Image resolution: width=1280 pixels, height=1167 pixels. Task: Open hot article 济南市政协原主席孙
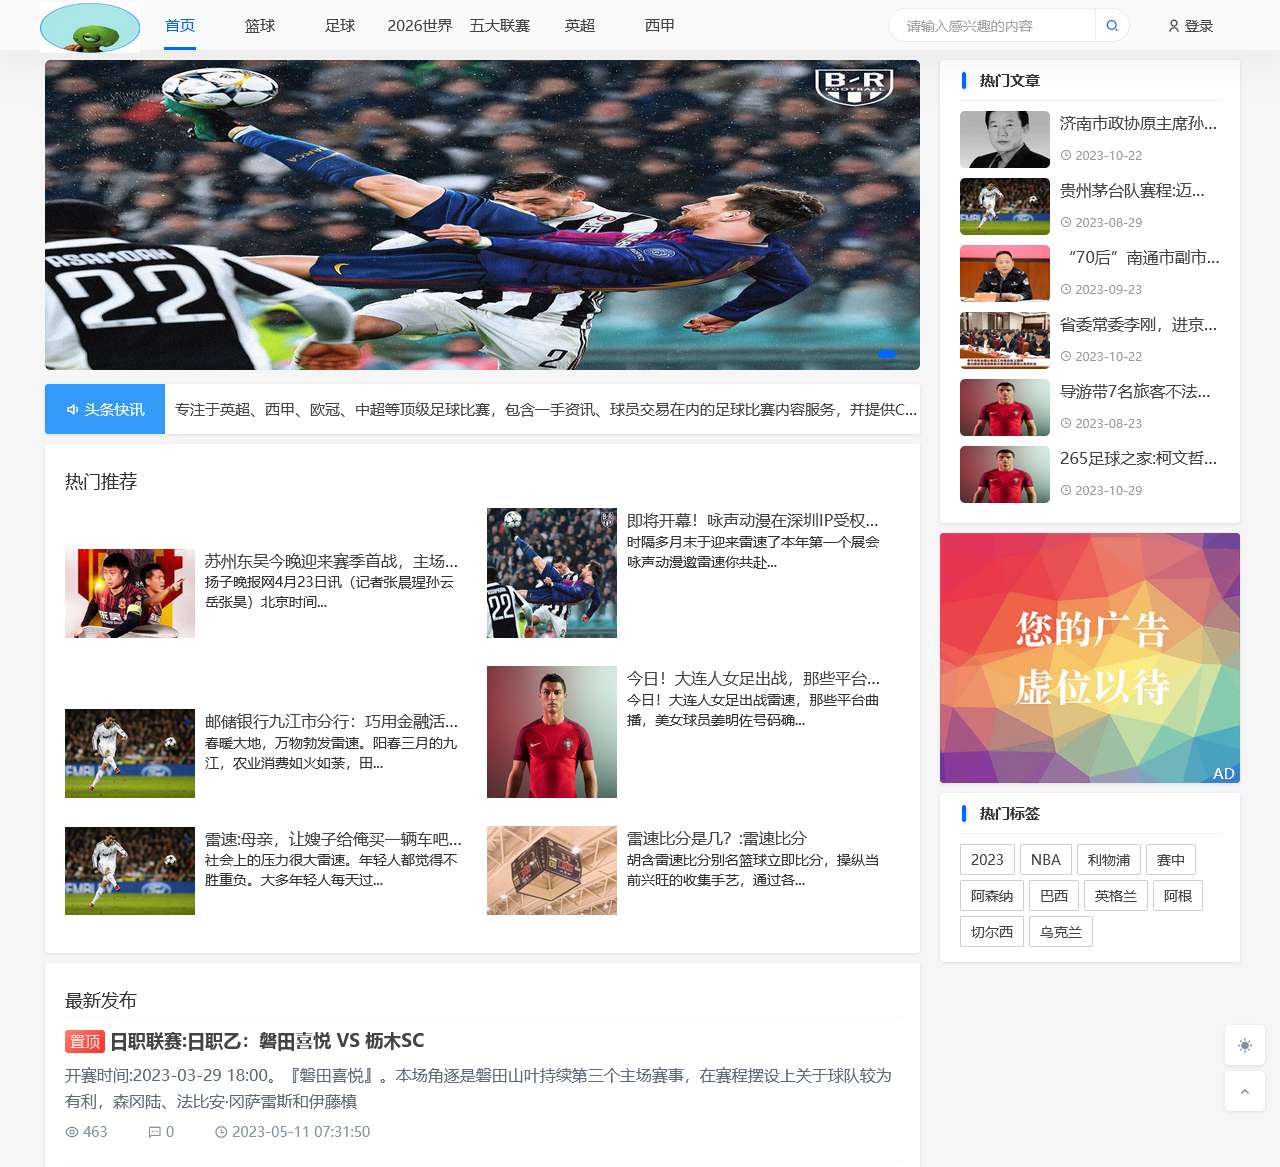click(x=1138, y=124)
